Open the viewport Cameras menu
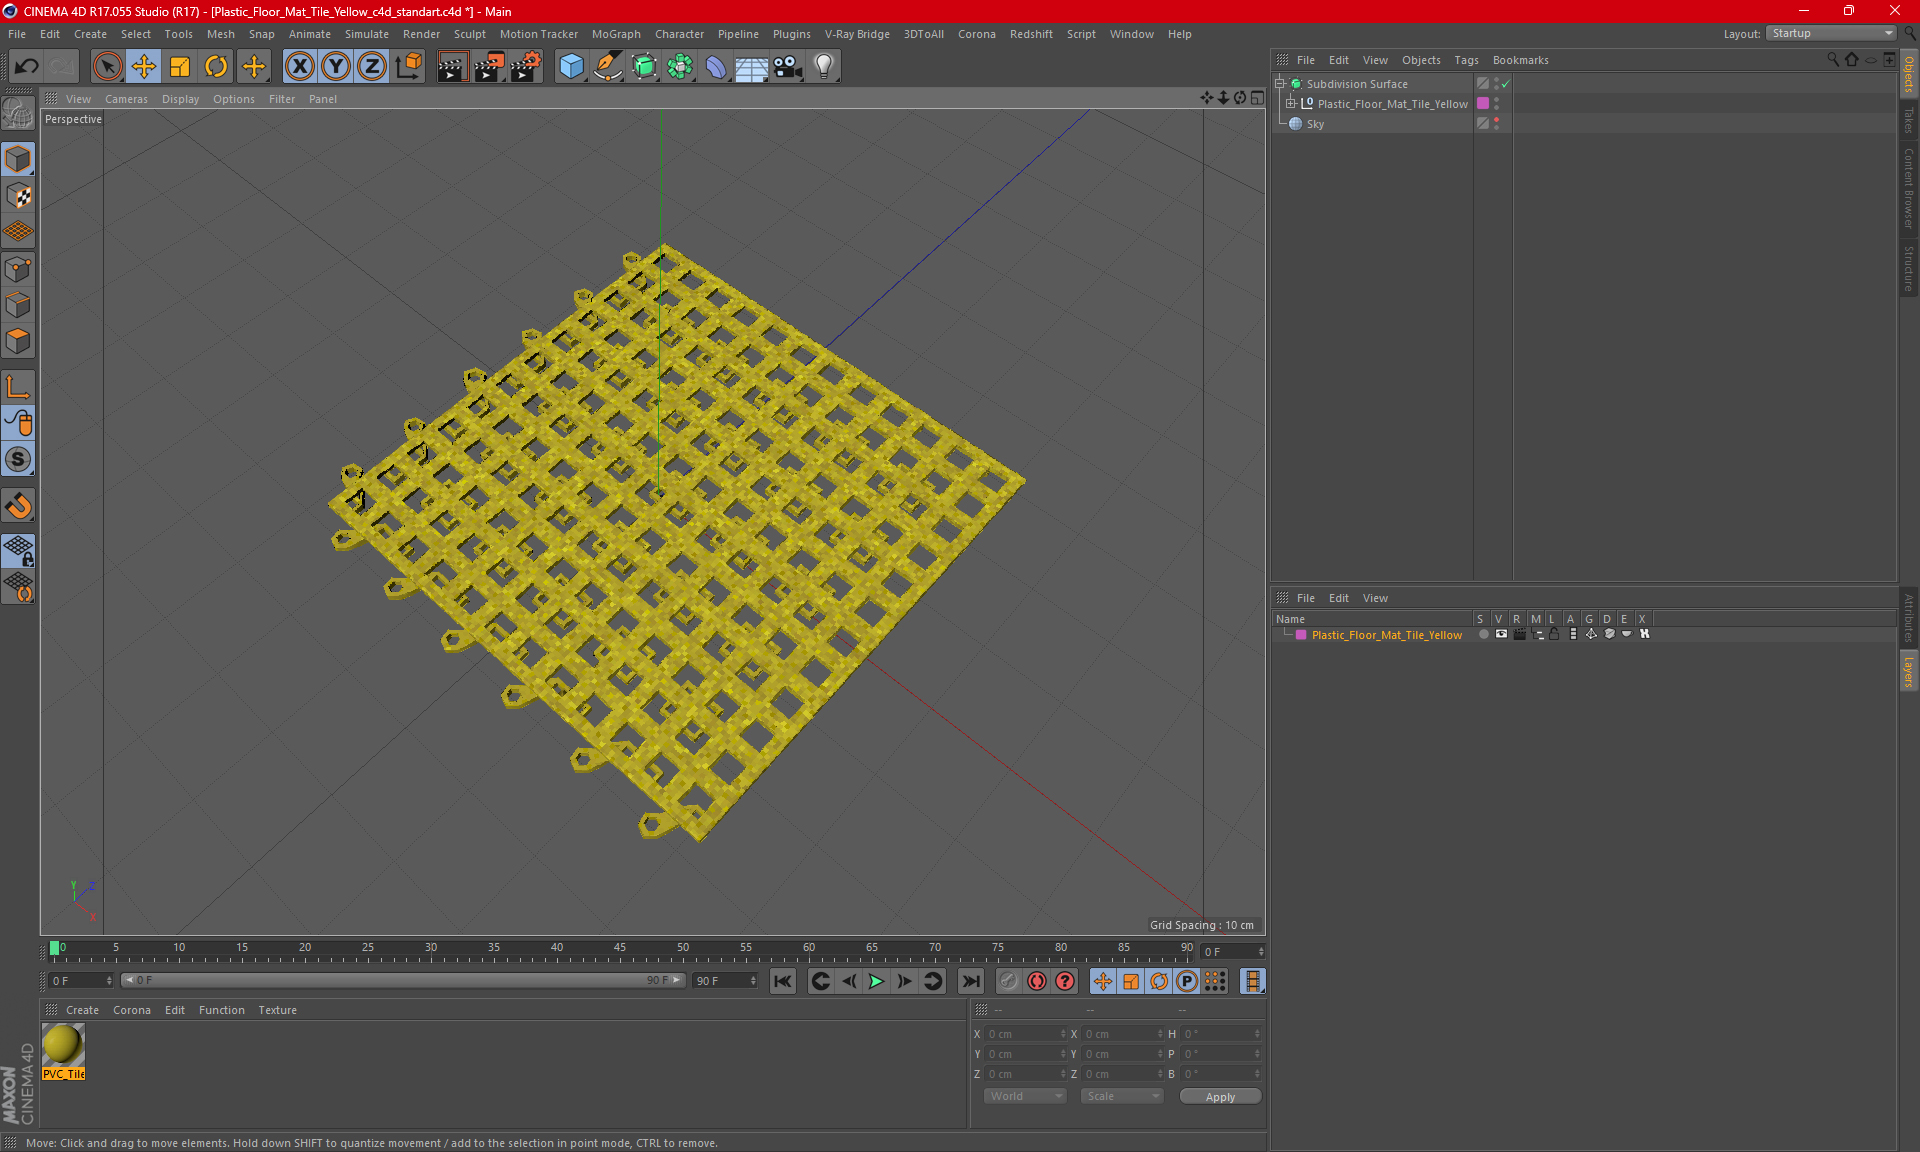The image size is (1920, 1152). coord(126,99)
